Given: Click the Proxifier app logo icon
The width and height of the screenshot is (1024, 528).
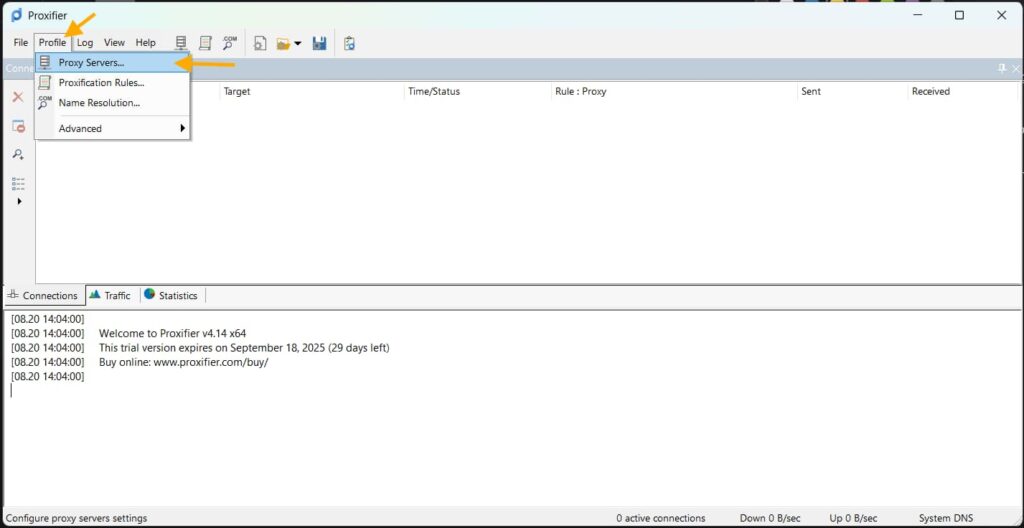Looking at the screenshot, I should tap(16, 15).
